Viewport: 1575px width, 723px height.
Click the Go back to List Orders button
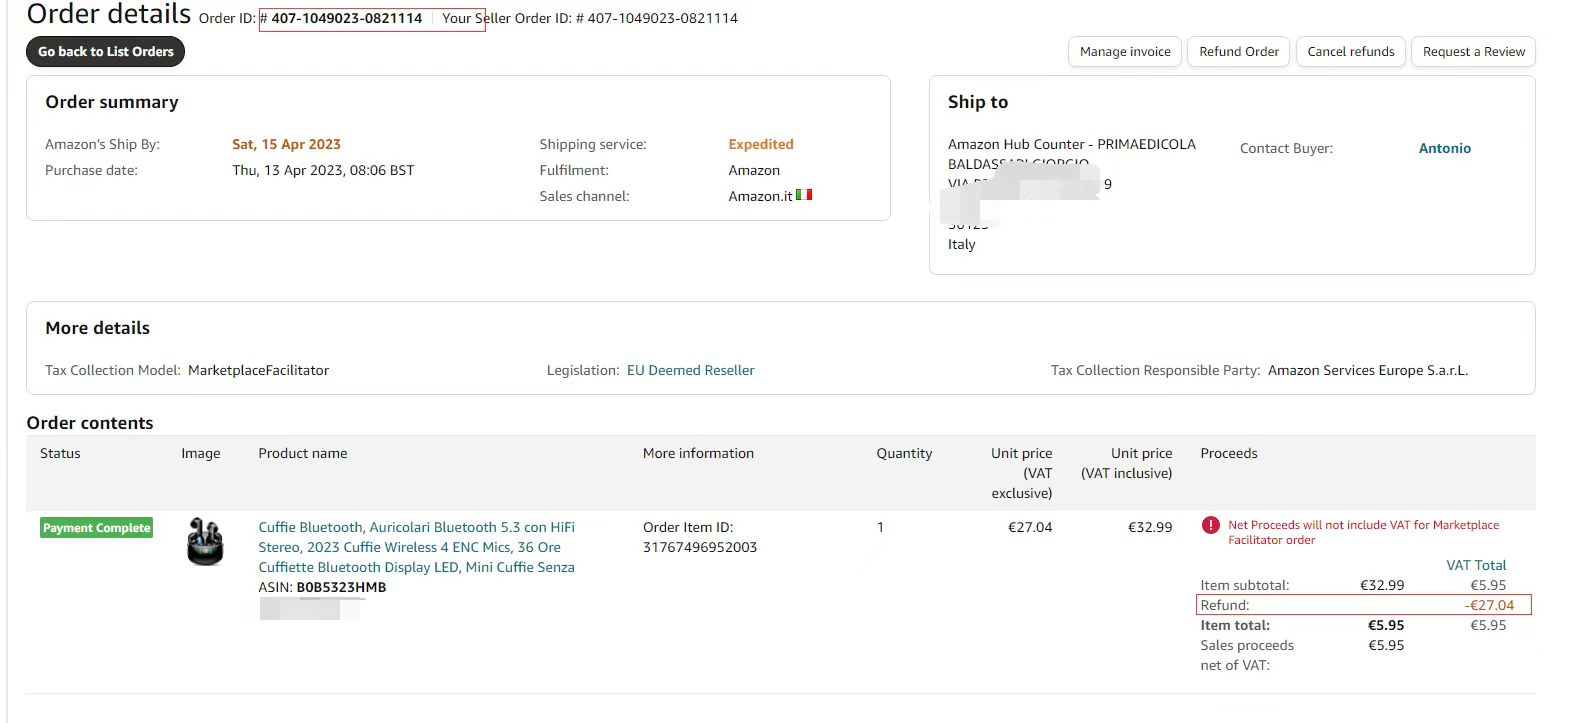click(x=105, y=52)
